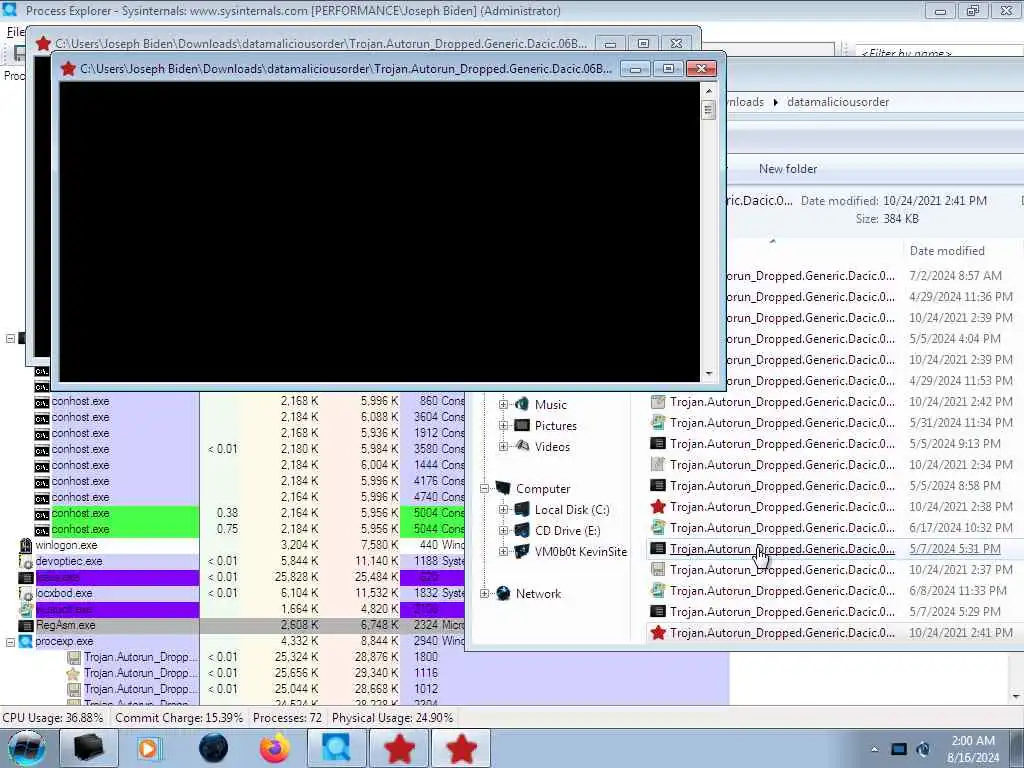Click the icon of Trojan process PID 1012
The image size is (1024, 768).
(x=74, y=689)
